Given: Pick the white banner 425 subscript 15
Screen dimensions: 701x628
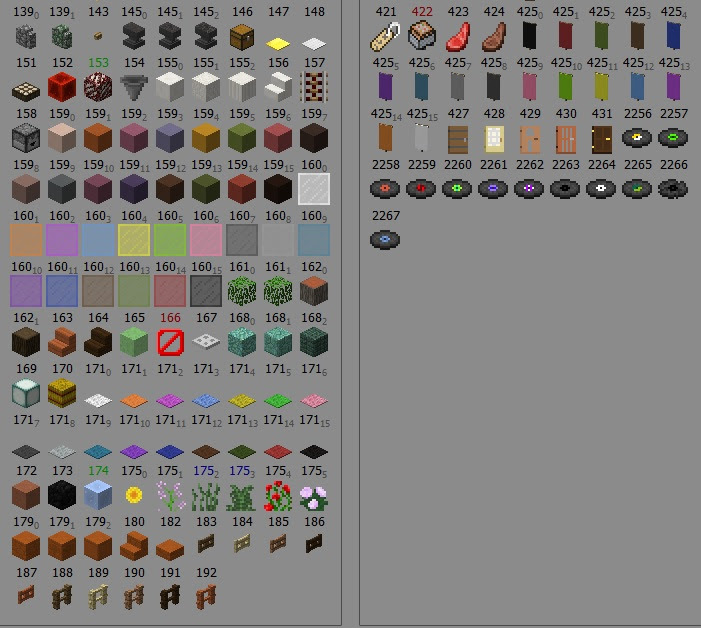Looking at the screenshot, I should 422,138.
